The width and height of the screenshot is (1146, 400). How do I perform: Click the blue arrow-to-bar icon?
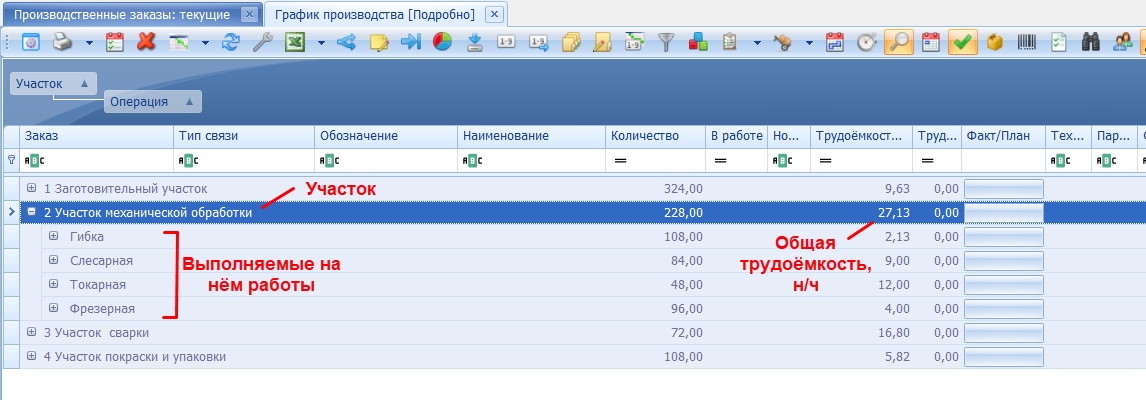[411, 42]
